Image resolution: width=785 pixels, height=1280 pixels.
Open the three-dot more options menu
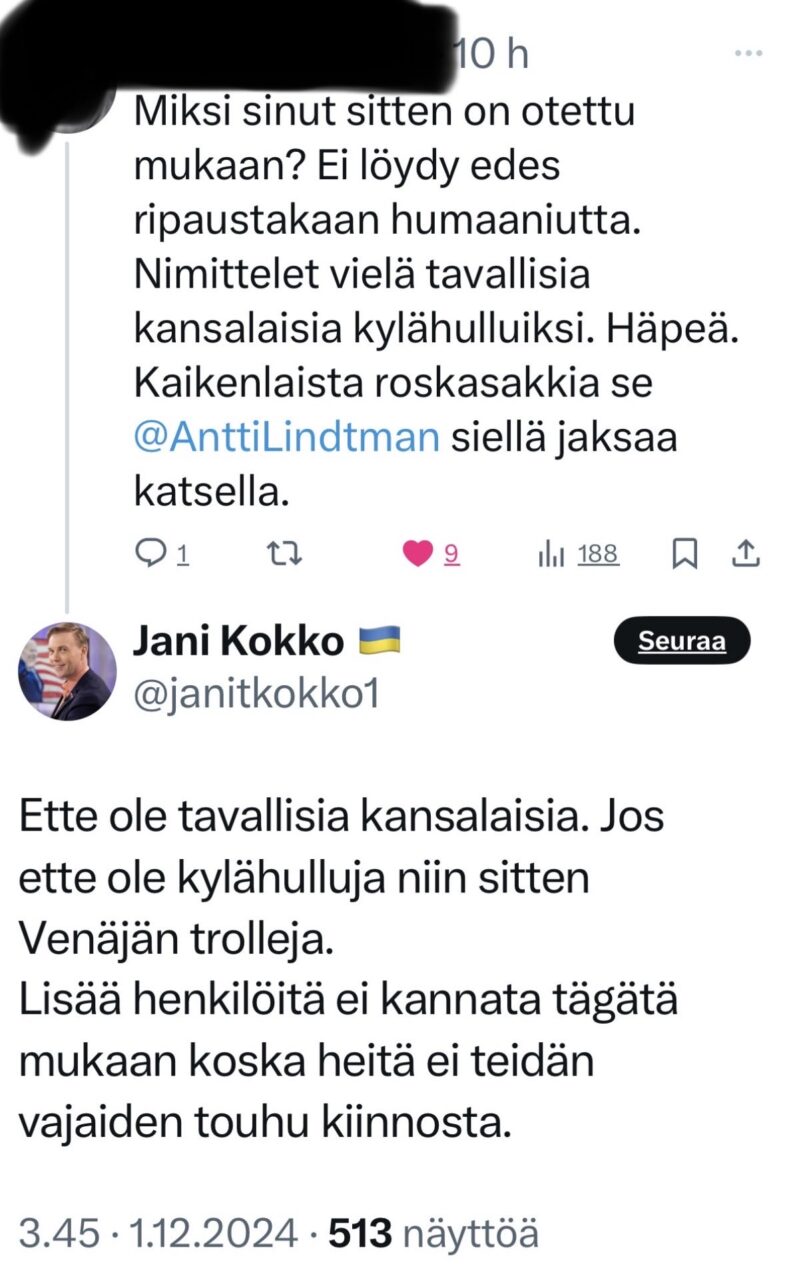(x=748, y=53)
